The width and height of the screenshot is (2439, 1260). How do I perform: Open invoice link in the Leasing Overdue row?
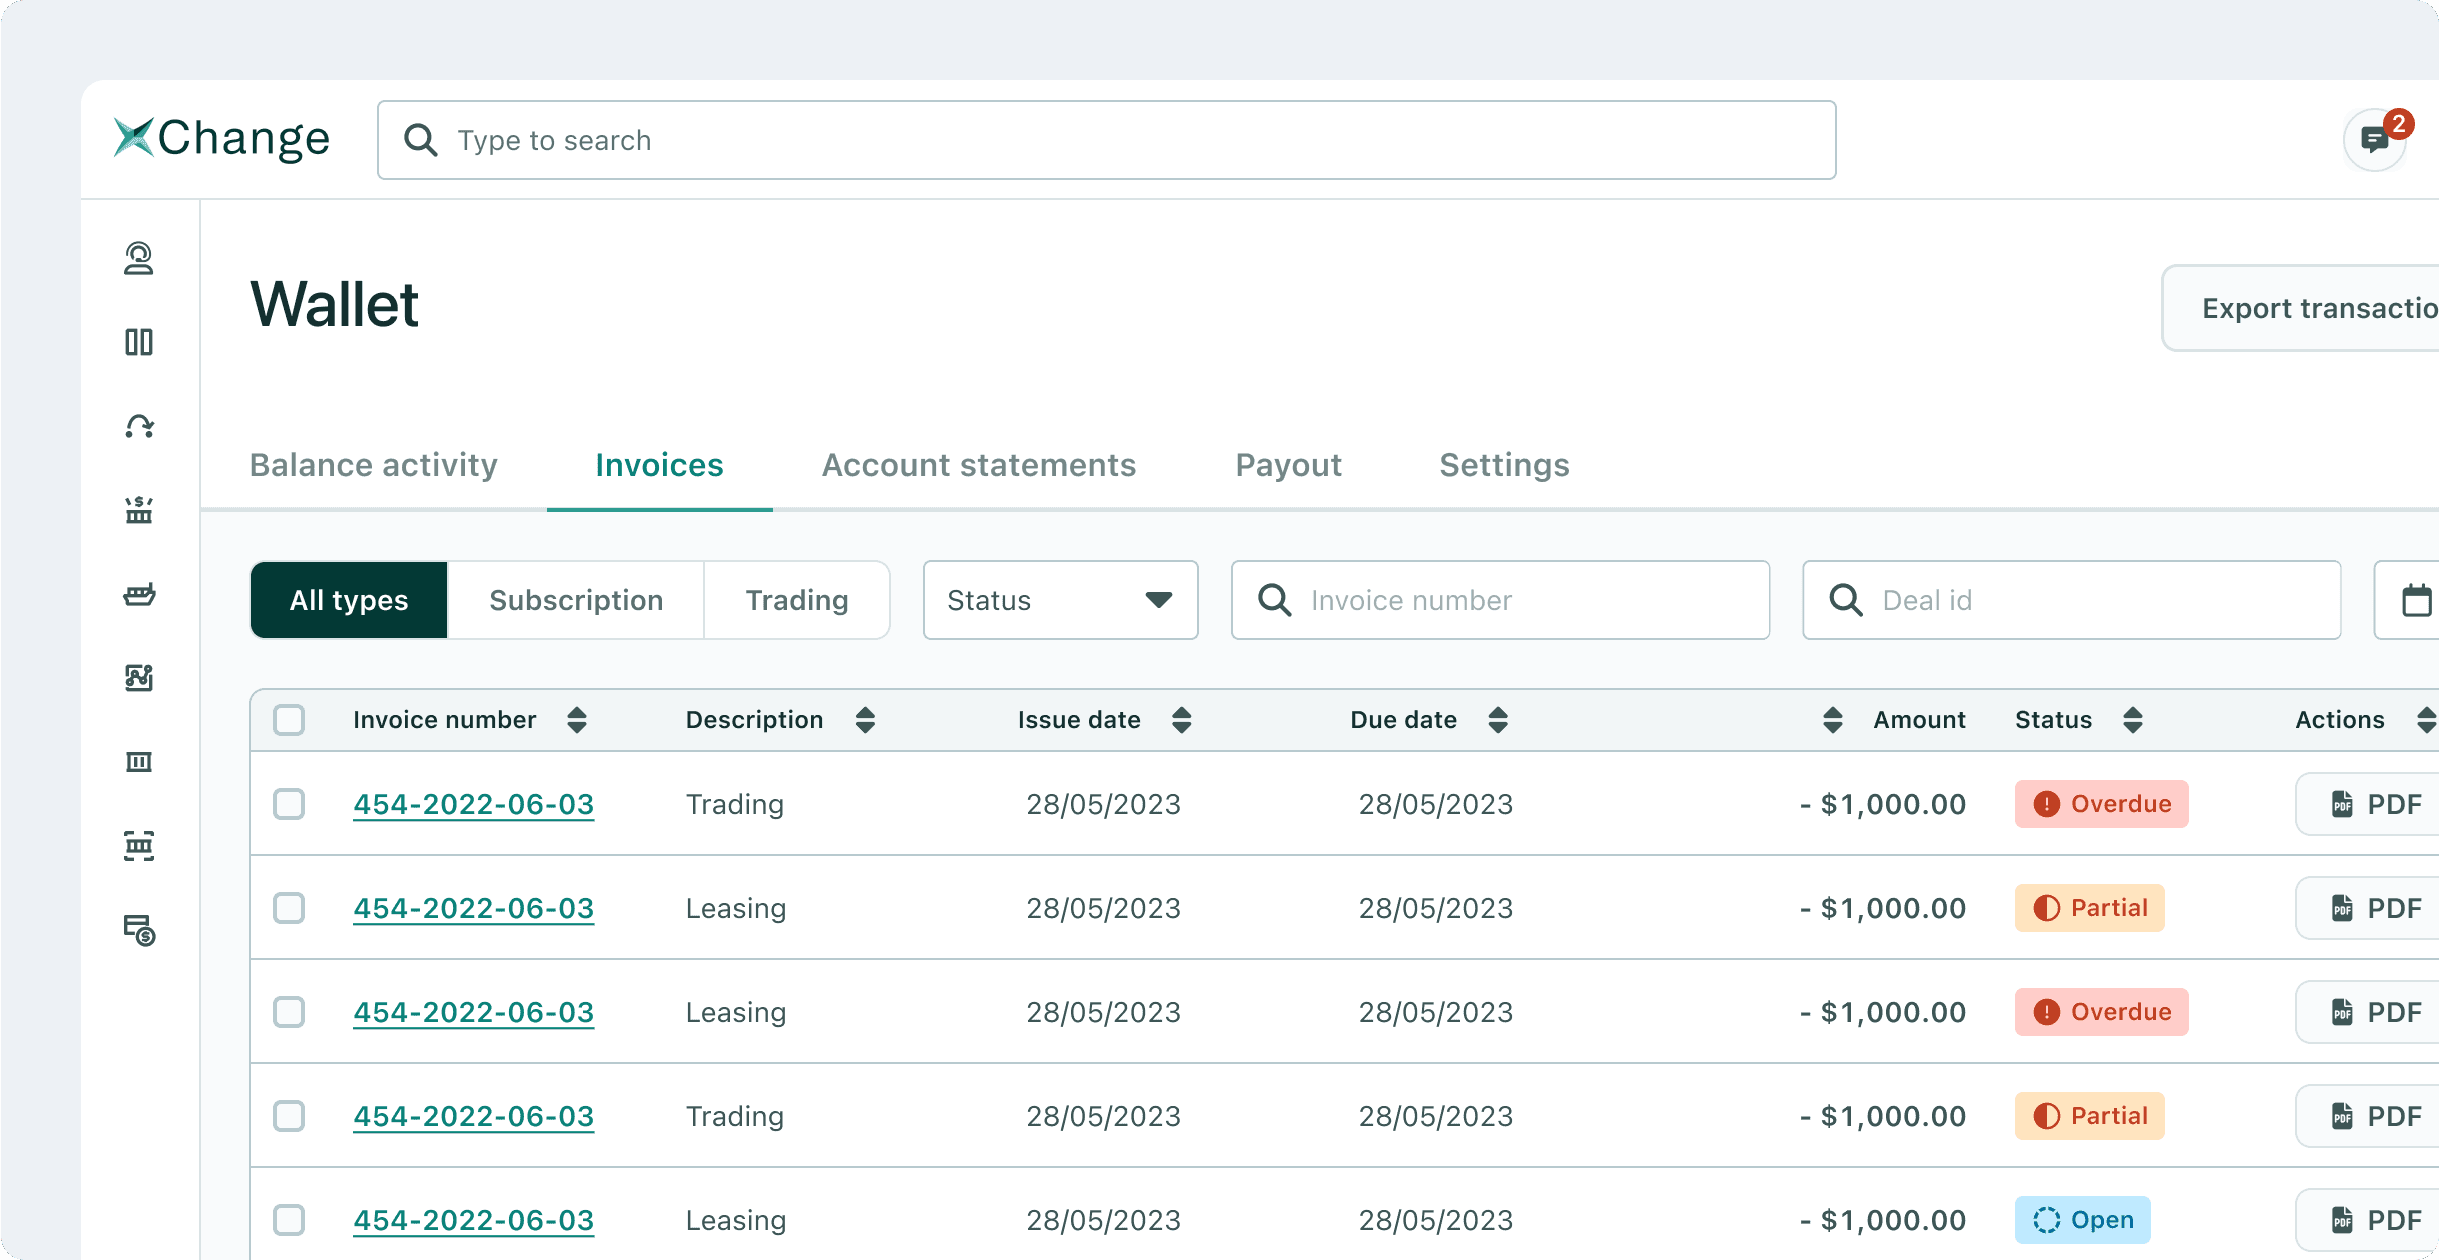[473, 1012]
